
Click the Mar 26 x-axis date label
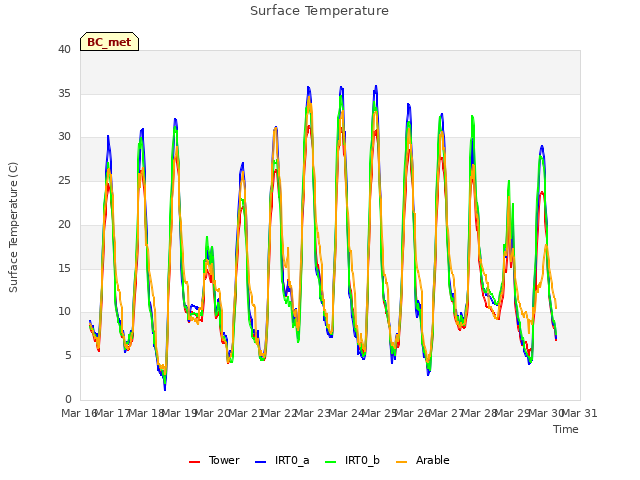(413, 413)
